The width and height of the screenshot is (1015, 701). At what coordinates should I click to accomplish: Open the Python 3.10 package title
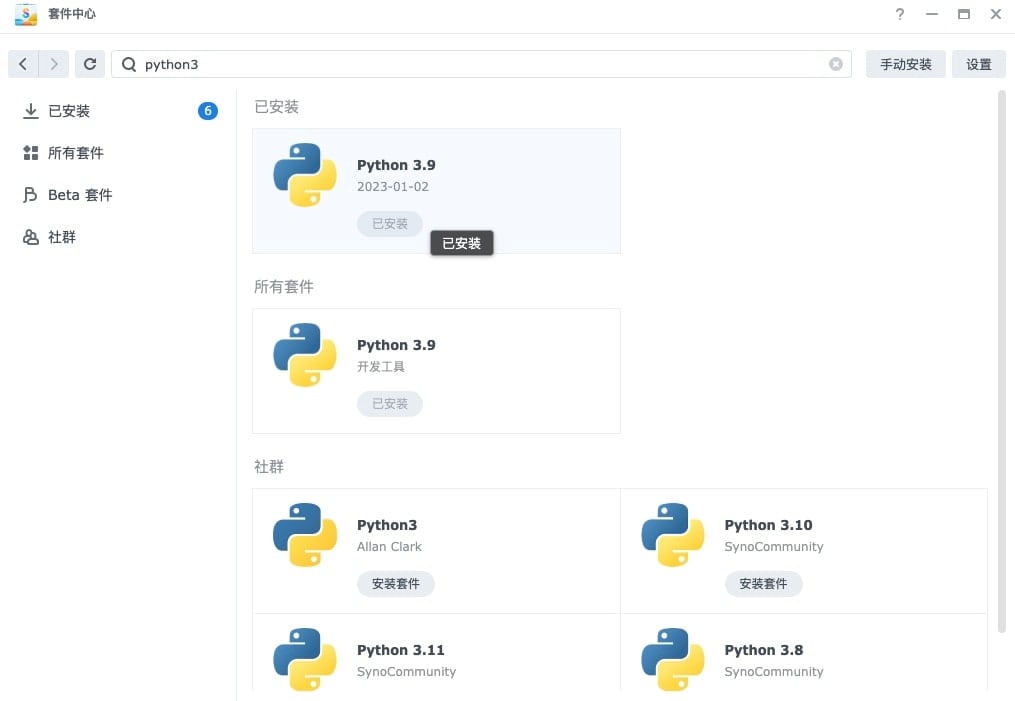768,525
